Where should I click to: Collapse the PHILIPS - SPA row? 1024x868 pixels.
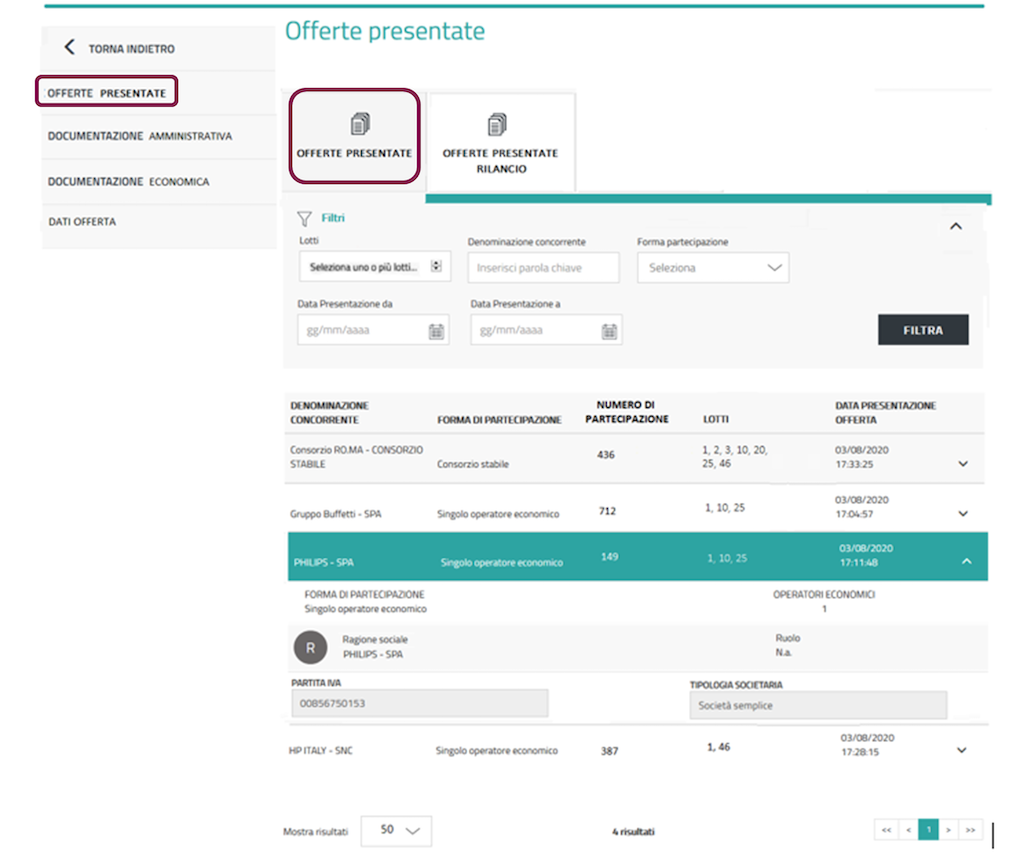(x=966, y=562)
